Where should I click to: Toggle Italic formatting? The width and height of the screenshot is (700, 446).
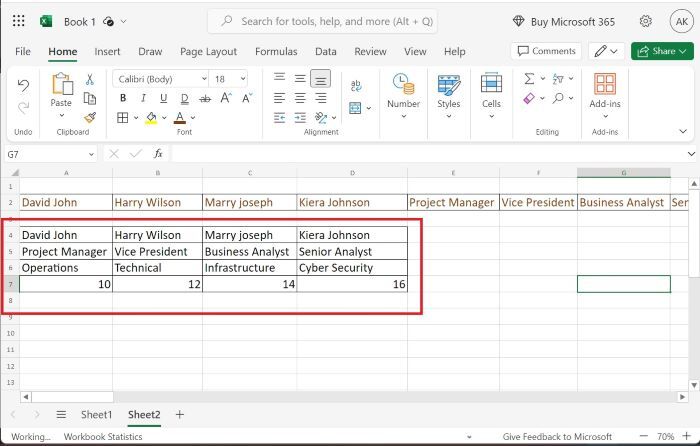143,98
